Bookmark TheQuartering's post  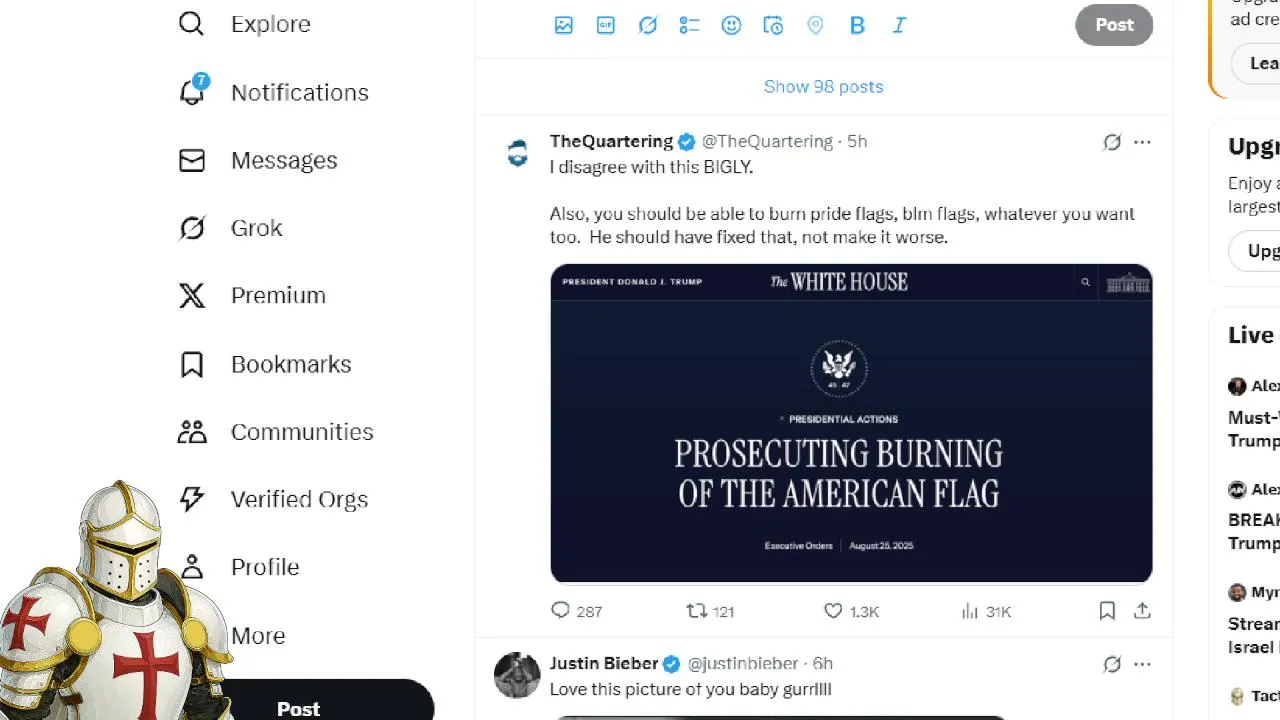(1107, 610)
